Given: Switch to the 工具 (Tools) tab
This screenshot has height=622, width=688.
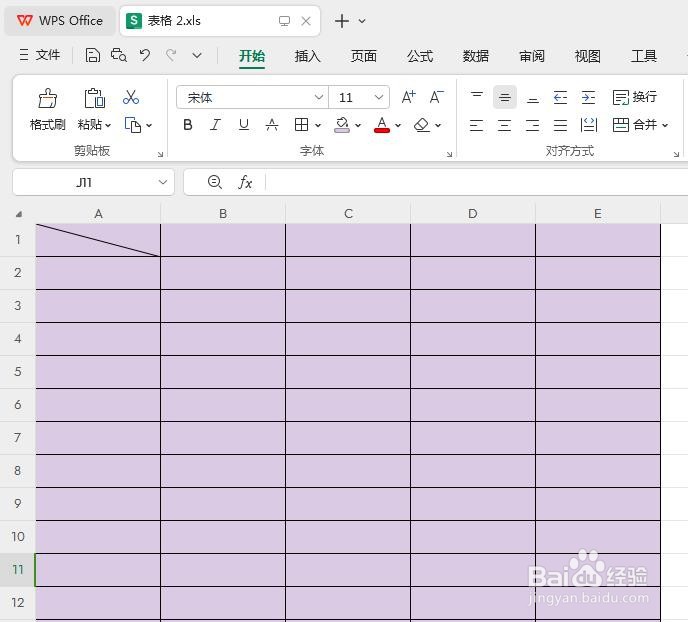Looking at the screenshot, I should [644, 56].
